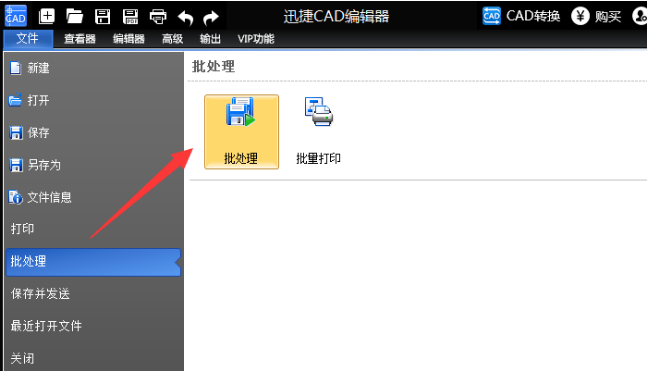The image size is (647, 382).
Task: Open 文件信息 in the file menu
Action: [x=93, y=197]
